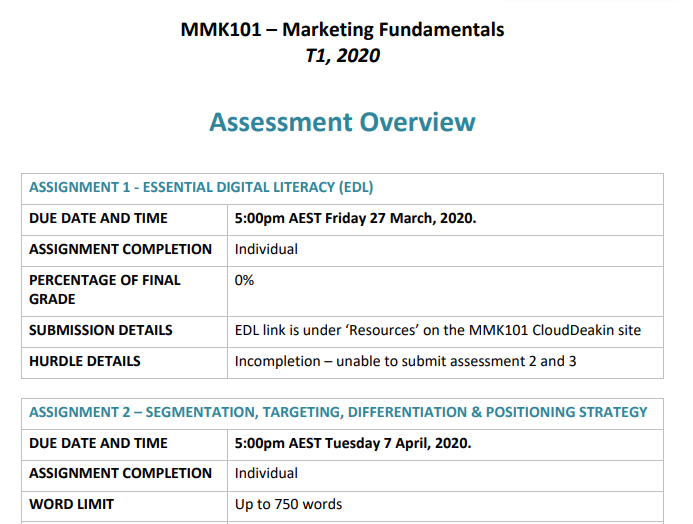693x524 pixels.
Task: Select the Assignment 1 Essential Digital Literacy header
Action: (x=201, y=187)
